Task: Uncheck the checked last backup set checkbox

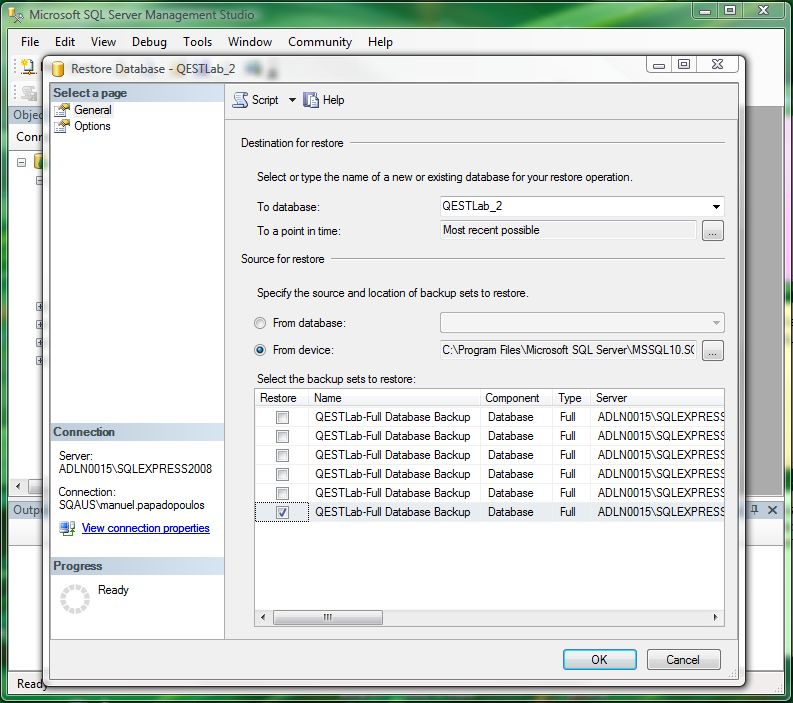Action: pyautogui.click(x=282, y=512)
